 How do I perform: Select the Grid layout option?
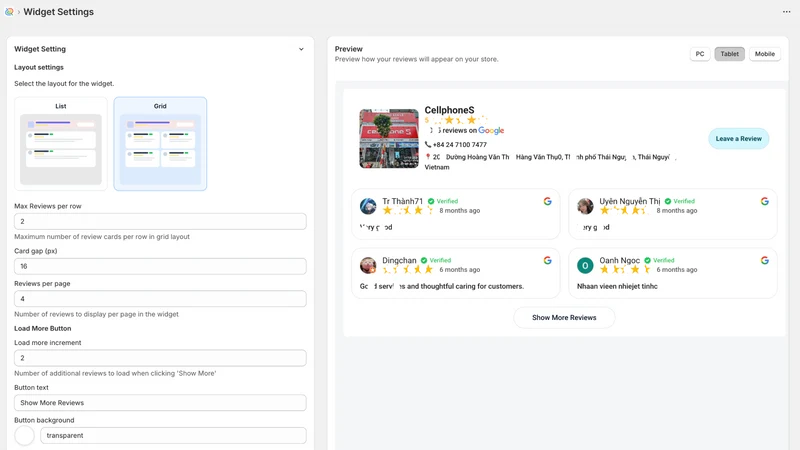click(x=160, y=143)
